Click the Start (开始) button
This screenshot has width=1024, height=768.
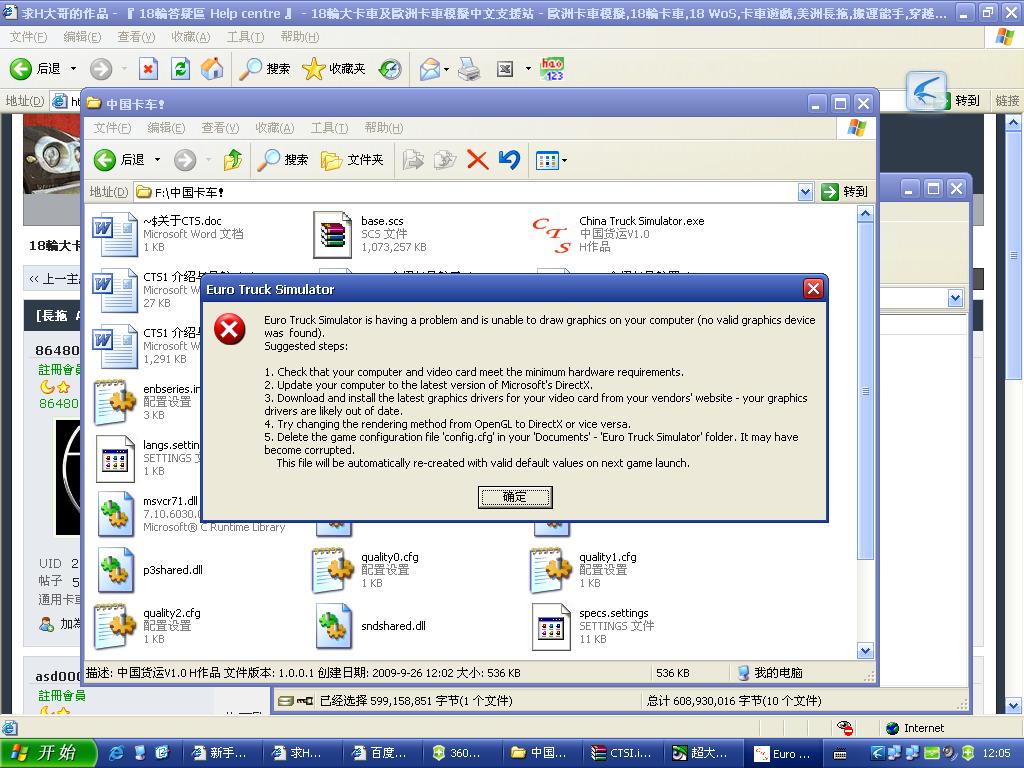pyautogui.click(x=47, y=753)
